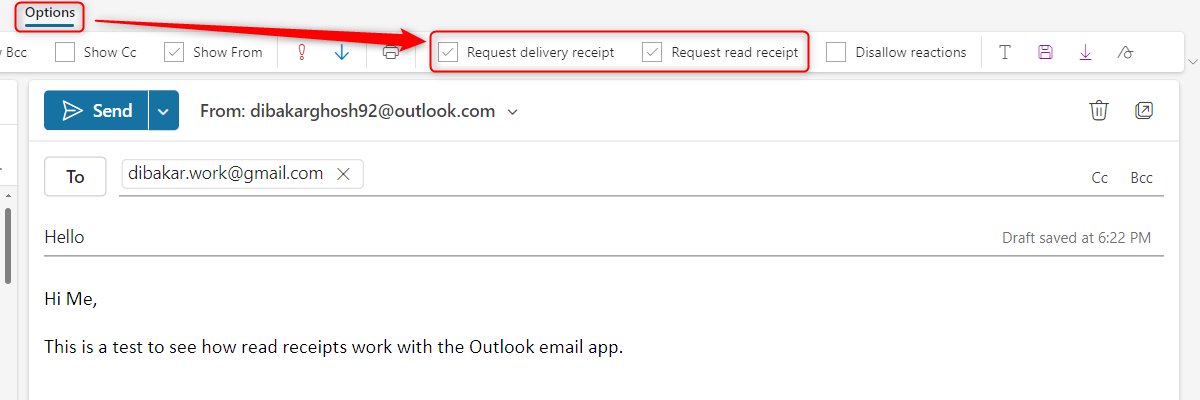Open To recipients picker button
The image size is (1200, 400).
[75, 176]
